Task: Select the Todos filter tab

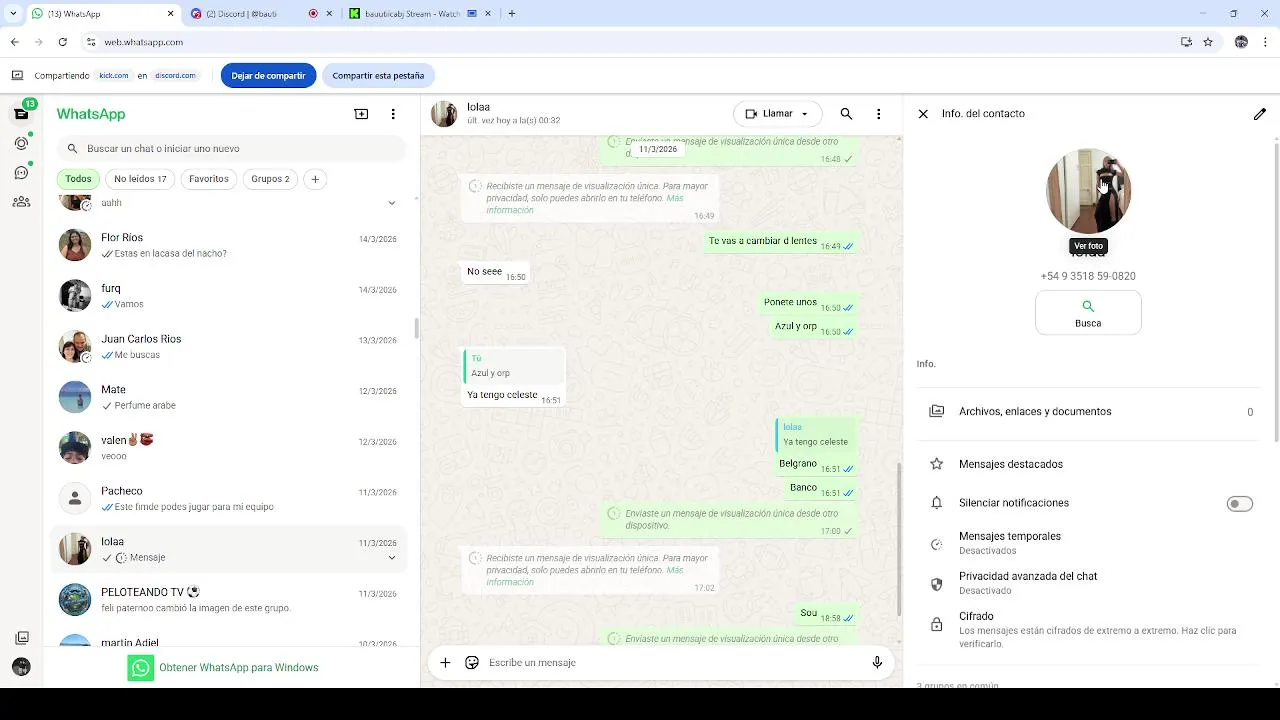Action: (78, 179)
